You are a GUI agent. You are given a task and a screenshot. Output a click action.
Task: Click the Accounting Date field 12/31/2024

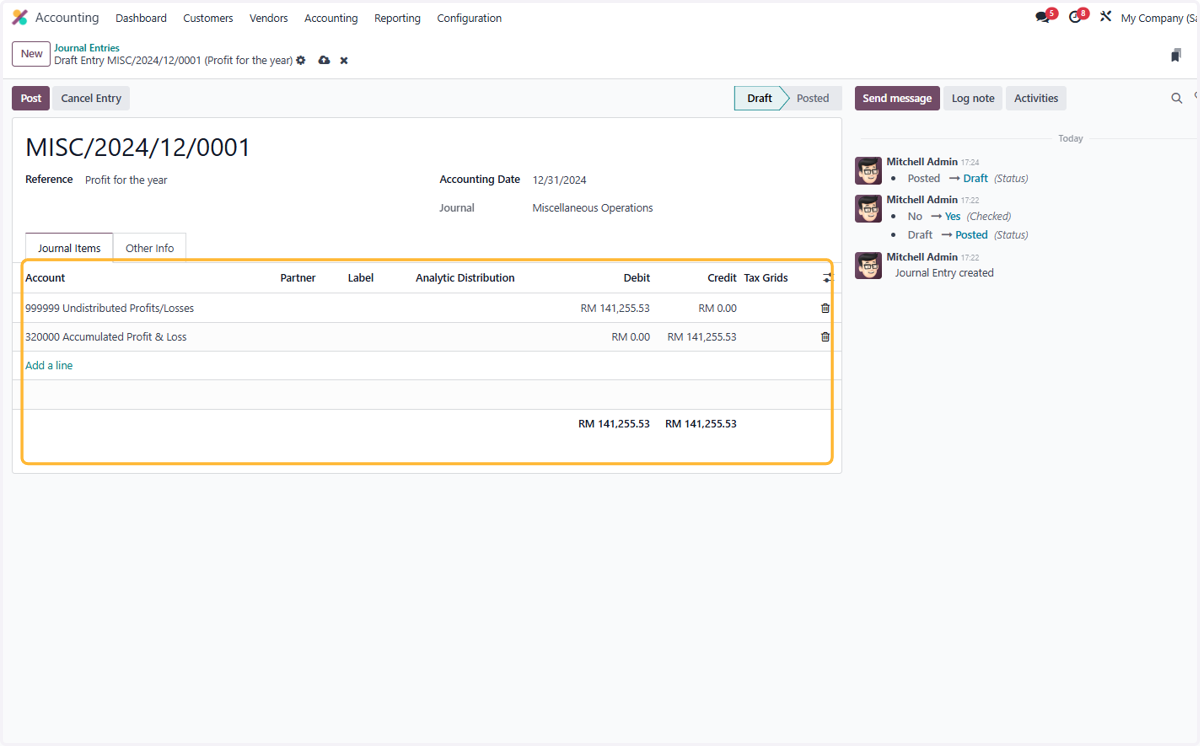tap(559, 180)
